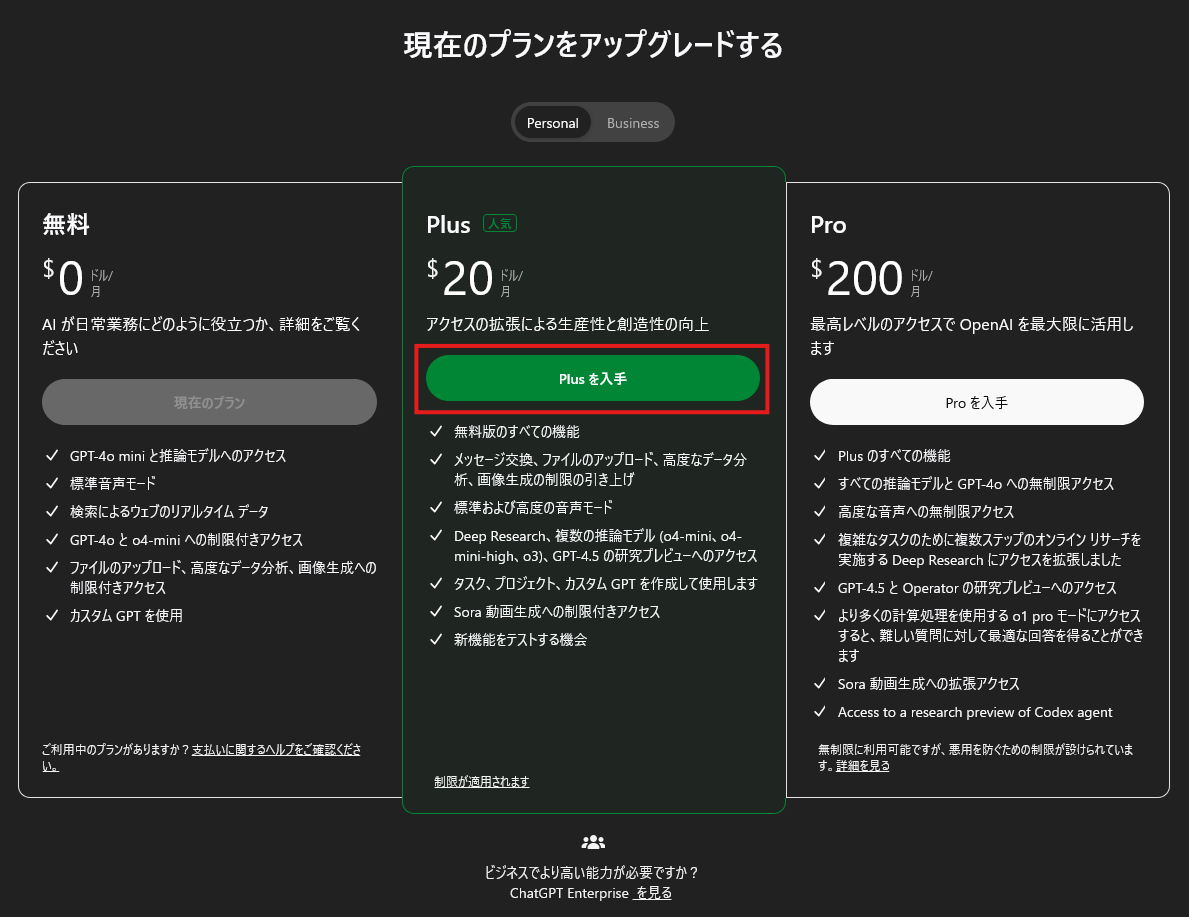1189x917 pixels.
Task: Click the checkmark beside 'Sora 動画生成への制限付きアクセス'
Action: pos(436,611)
